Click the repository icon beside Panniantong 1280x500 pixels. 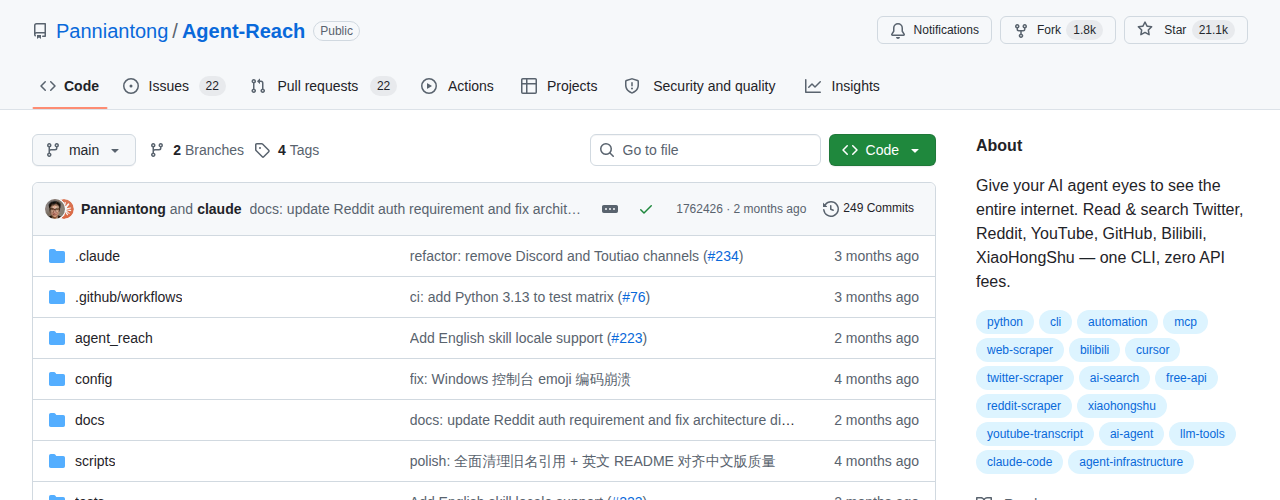(40, 31)
